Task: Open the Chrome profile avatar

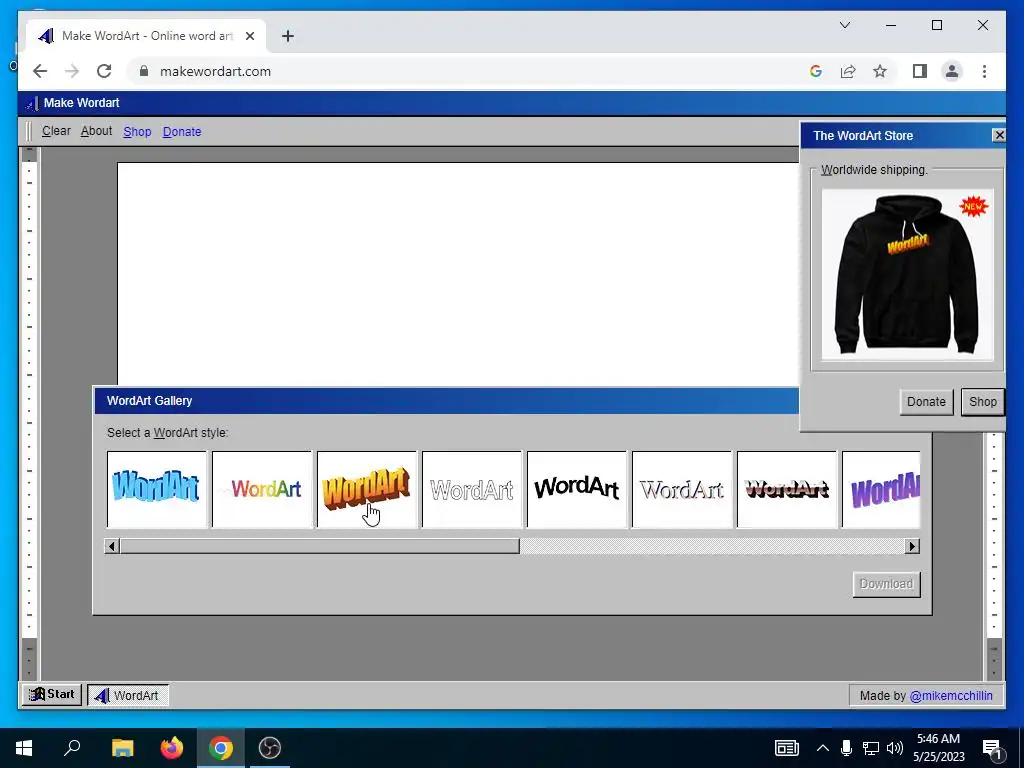Action: pyautogui.click(x=952, y=71)
